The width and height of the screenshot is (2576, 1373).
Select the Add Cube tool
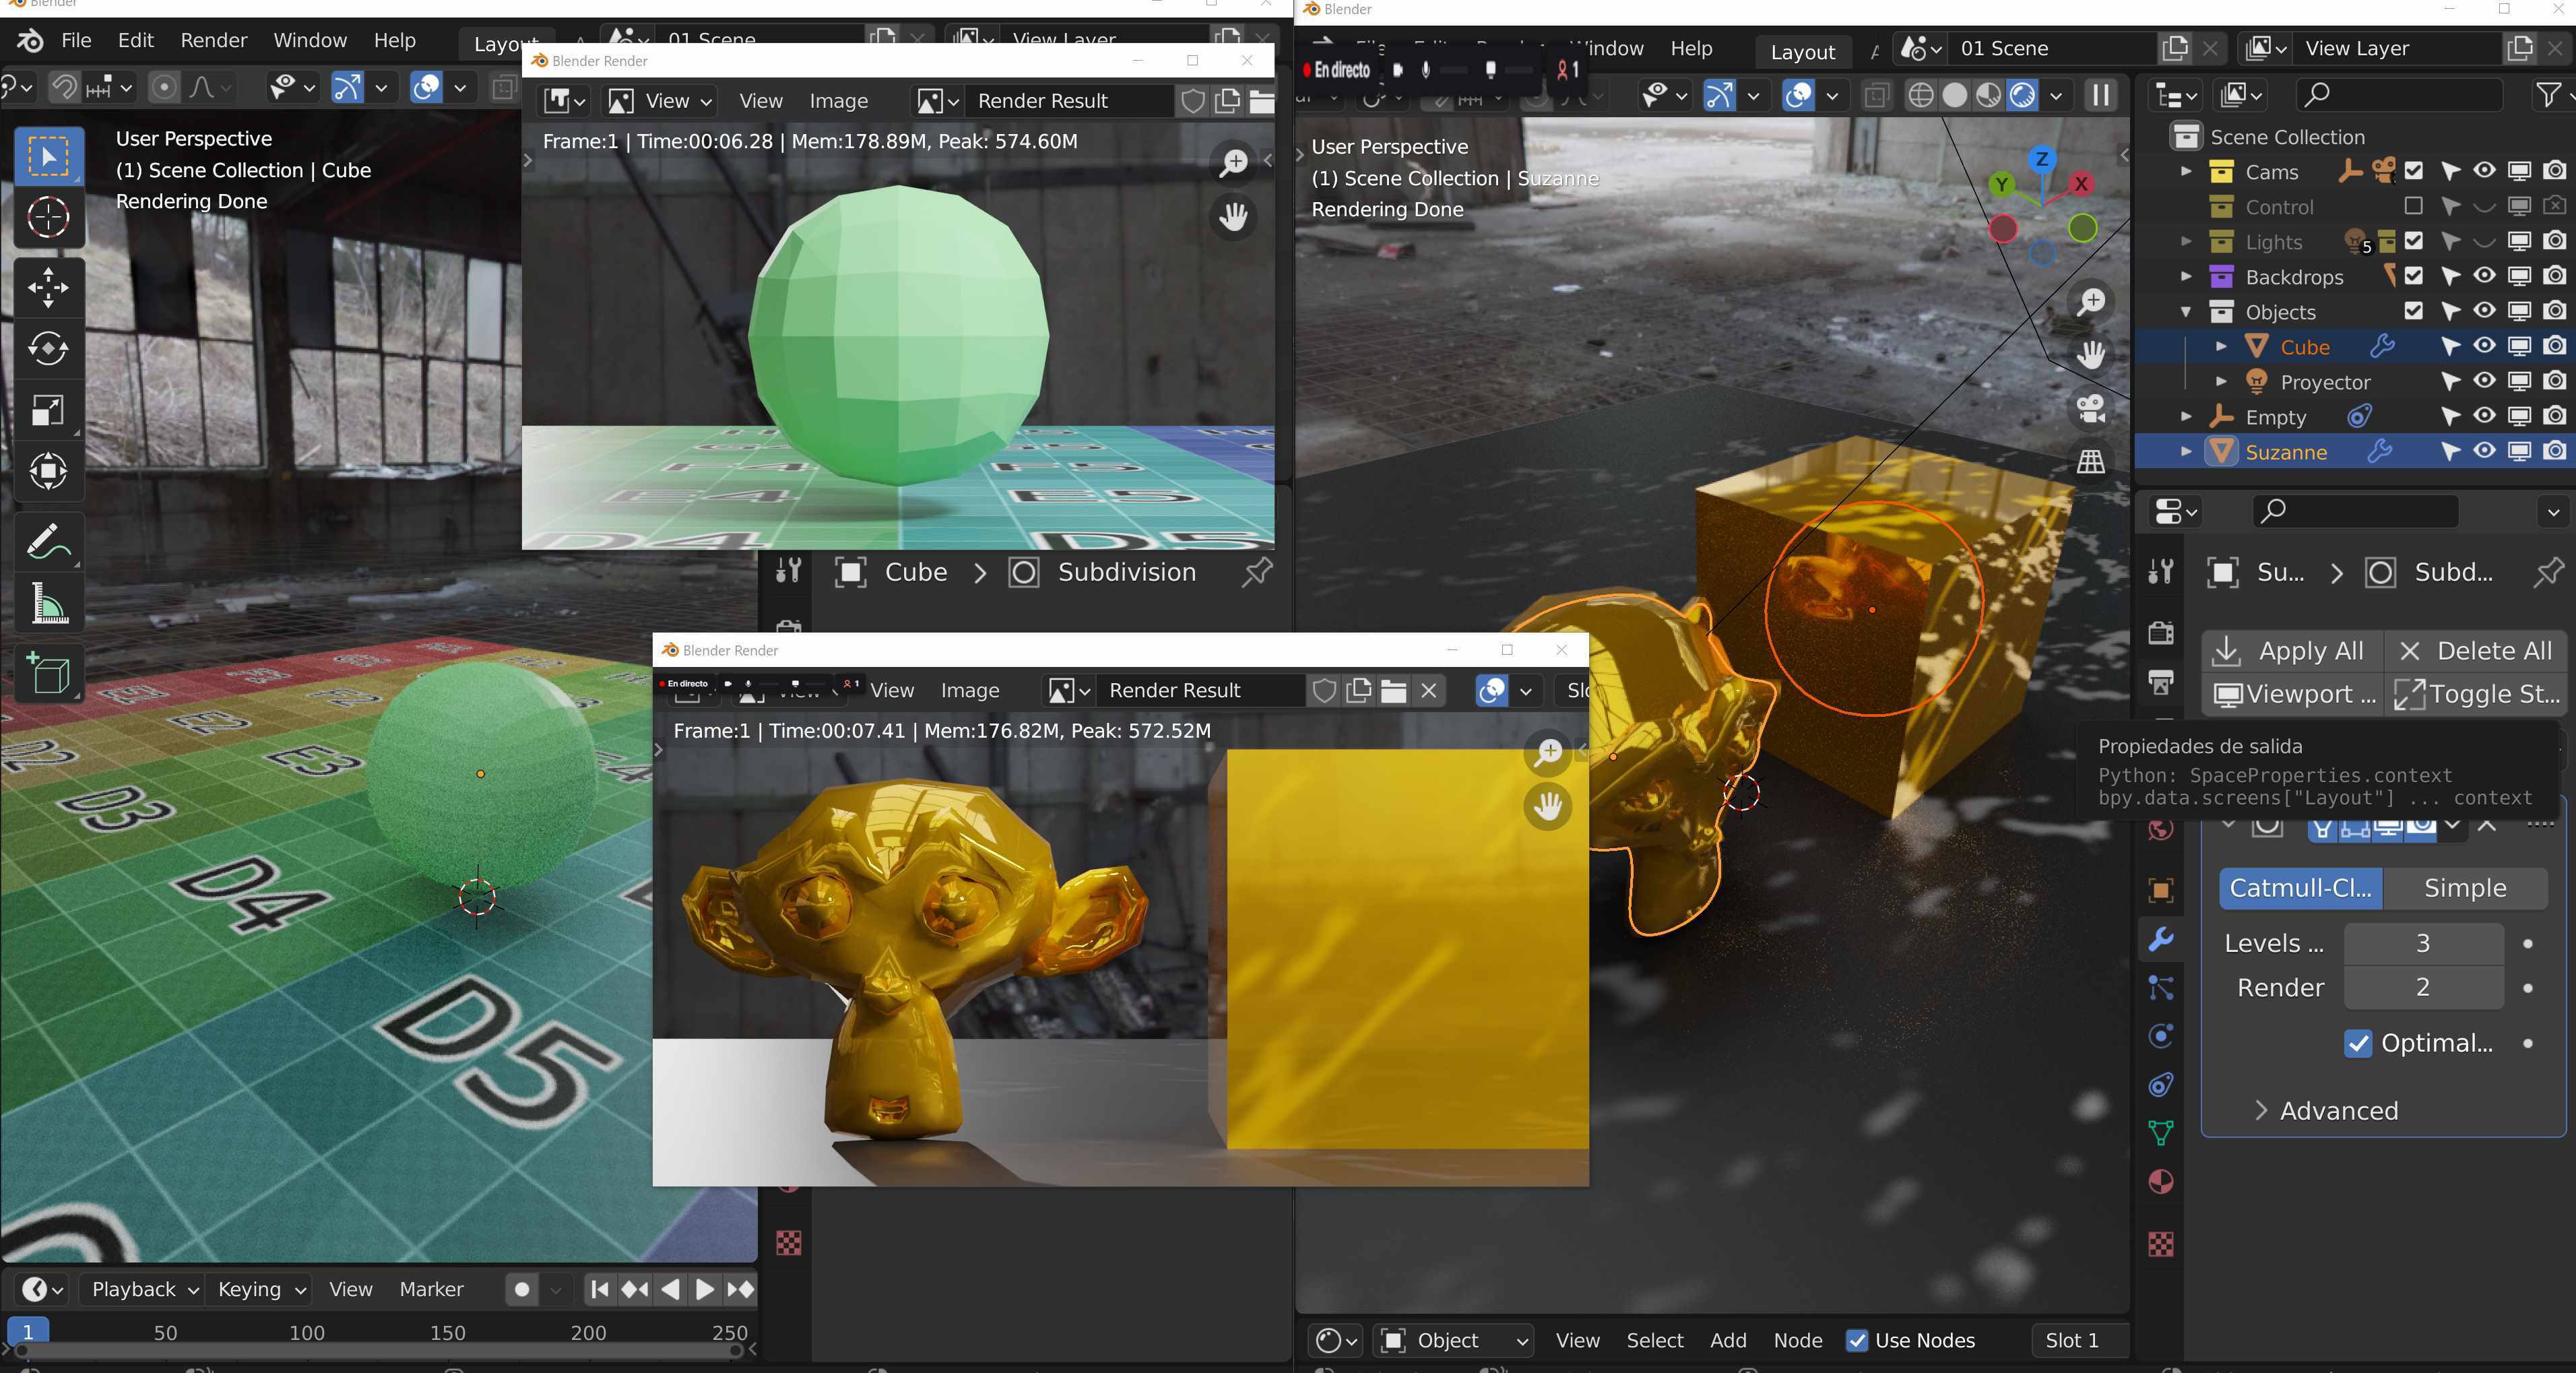click(48, 672)
